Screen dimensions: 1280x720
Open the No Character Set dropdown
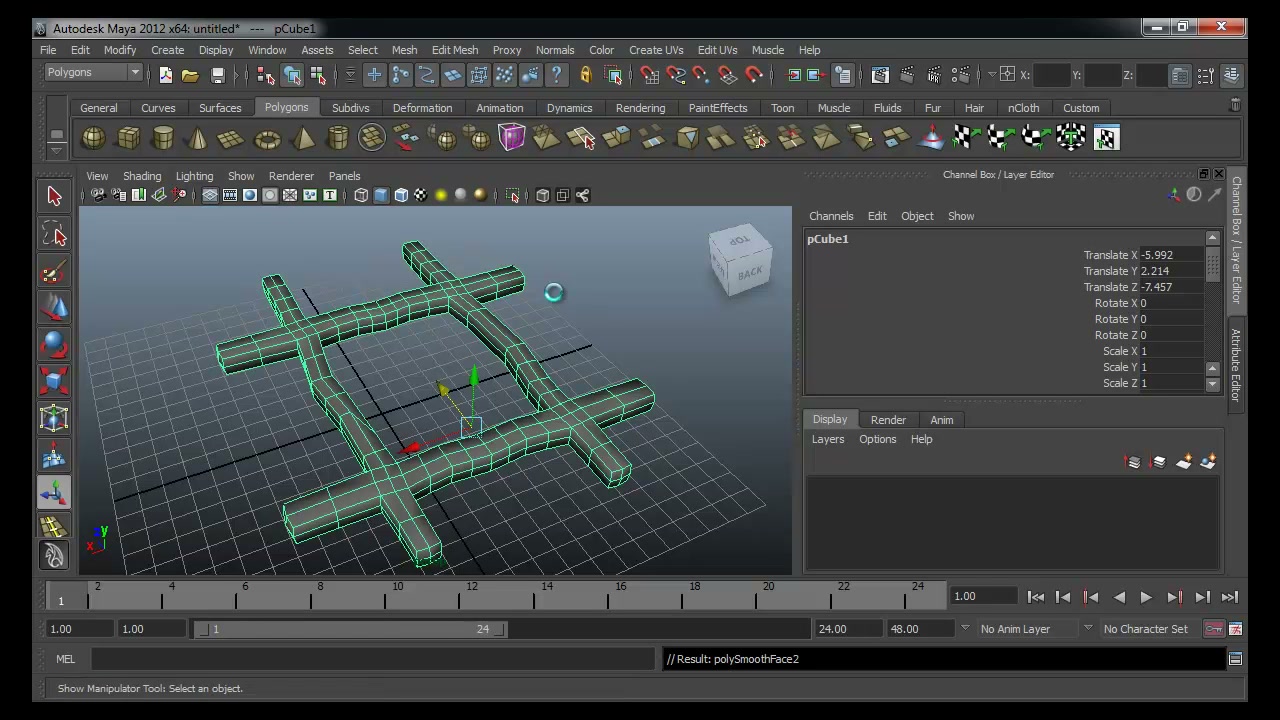[1149, 629]
